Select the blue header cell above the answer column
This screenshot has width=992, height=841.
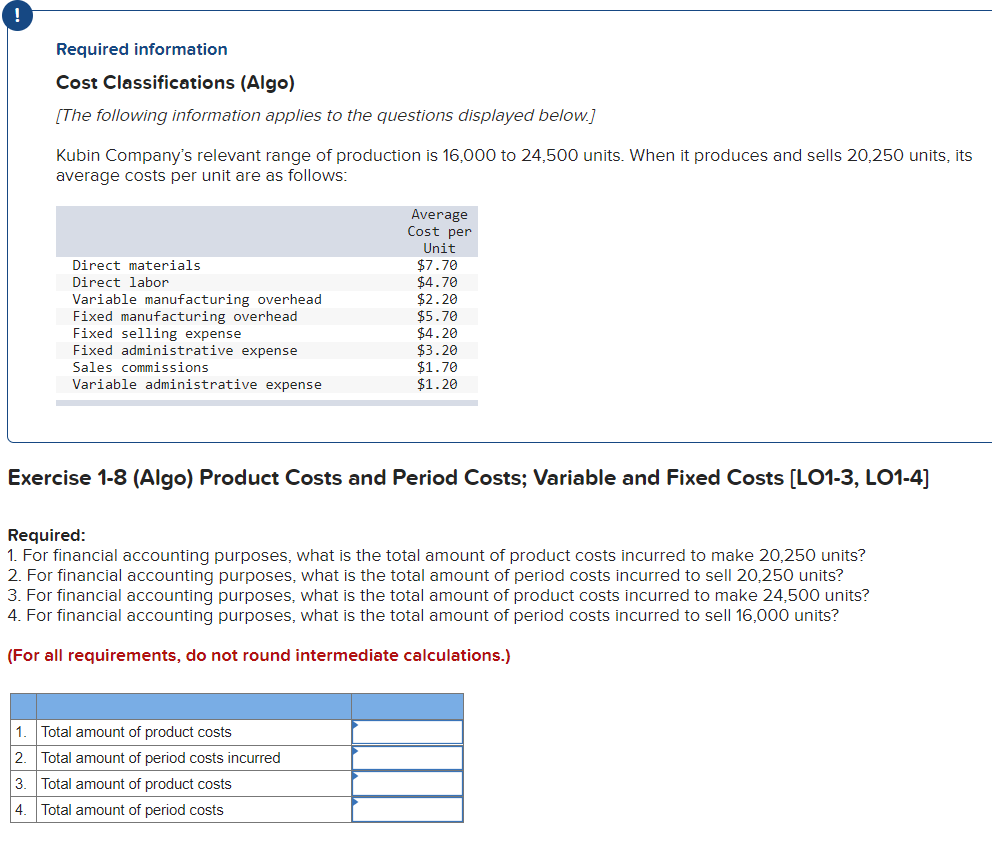coord(407,705)
